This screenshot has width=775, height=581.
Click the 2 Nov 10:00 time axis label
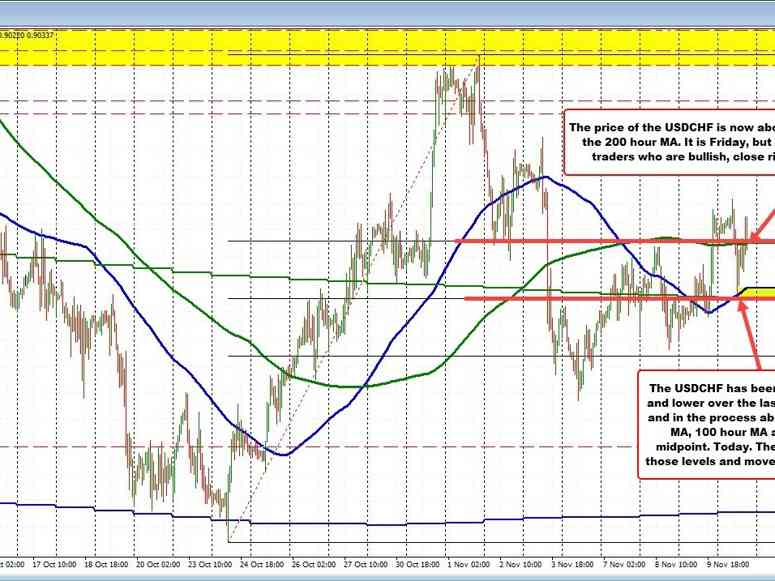(x=520, y=564)
